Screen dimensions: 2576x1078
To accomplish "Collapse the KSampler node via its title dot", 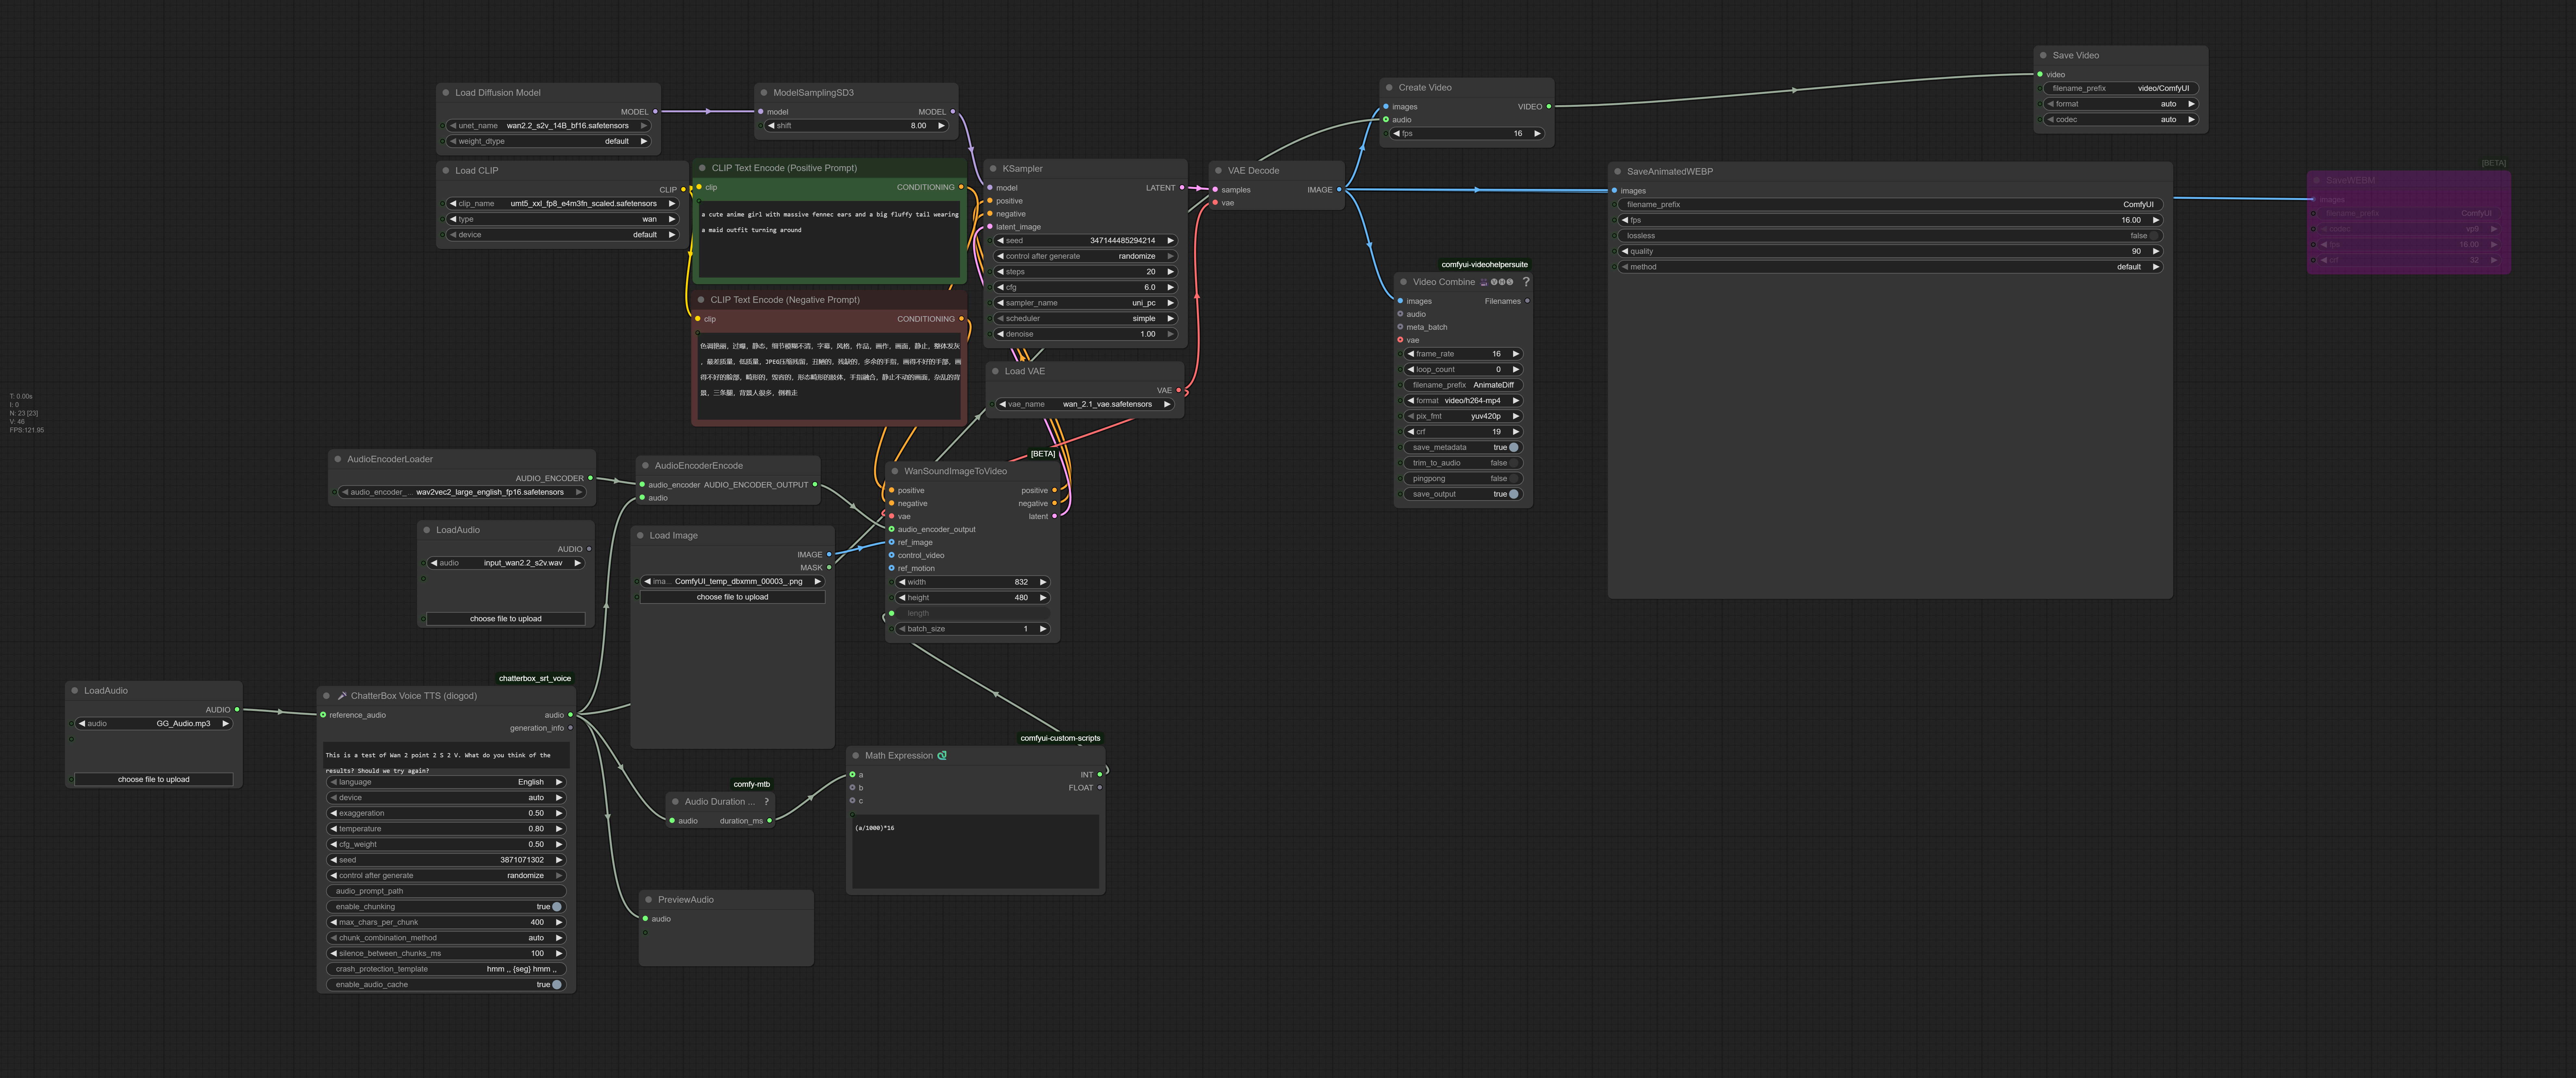I will click(993, 169).
